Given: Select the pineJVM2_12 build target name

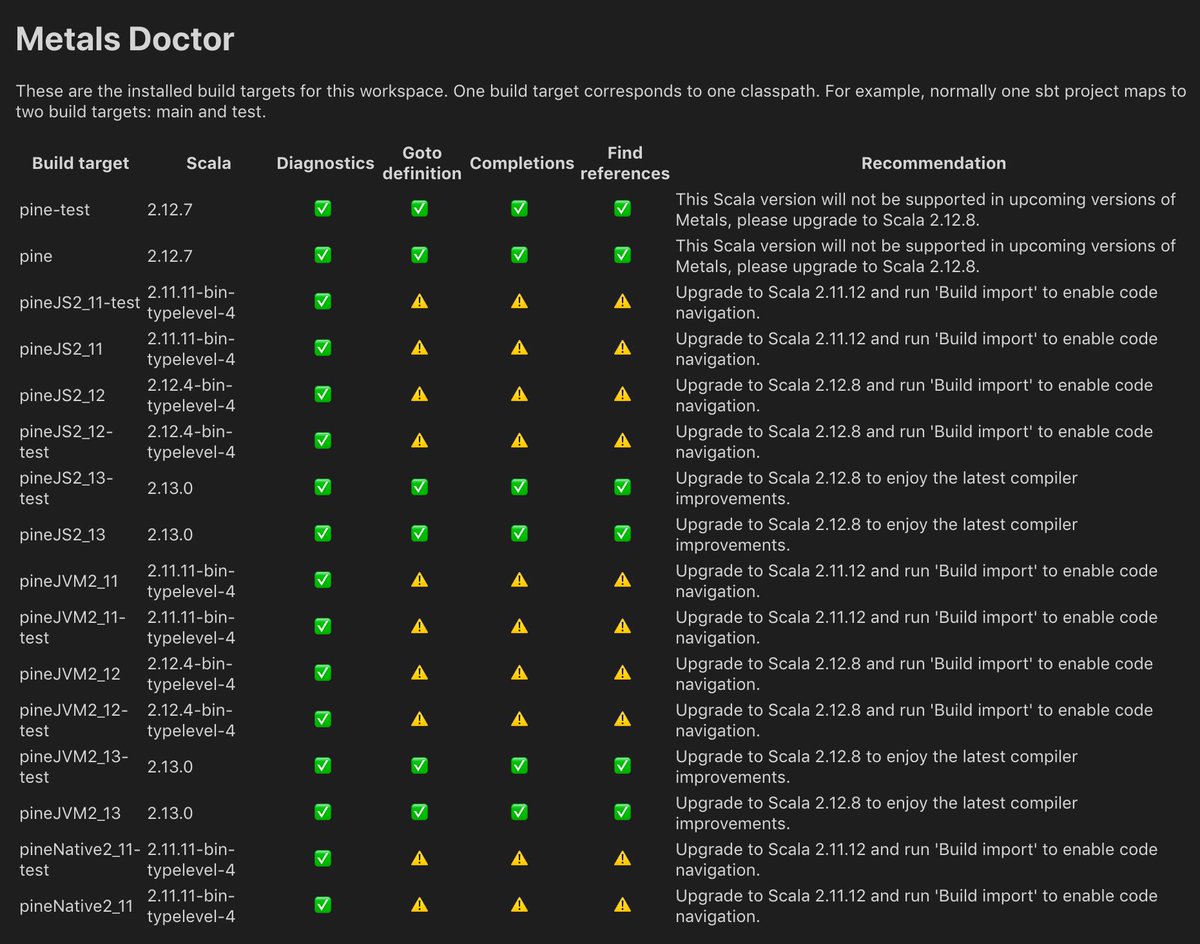Looking at the screenshot, I should pos(70,674).
